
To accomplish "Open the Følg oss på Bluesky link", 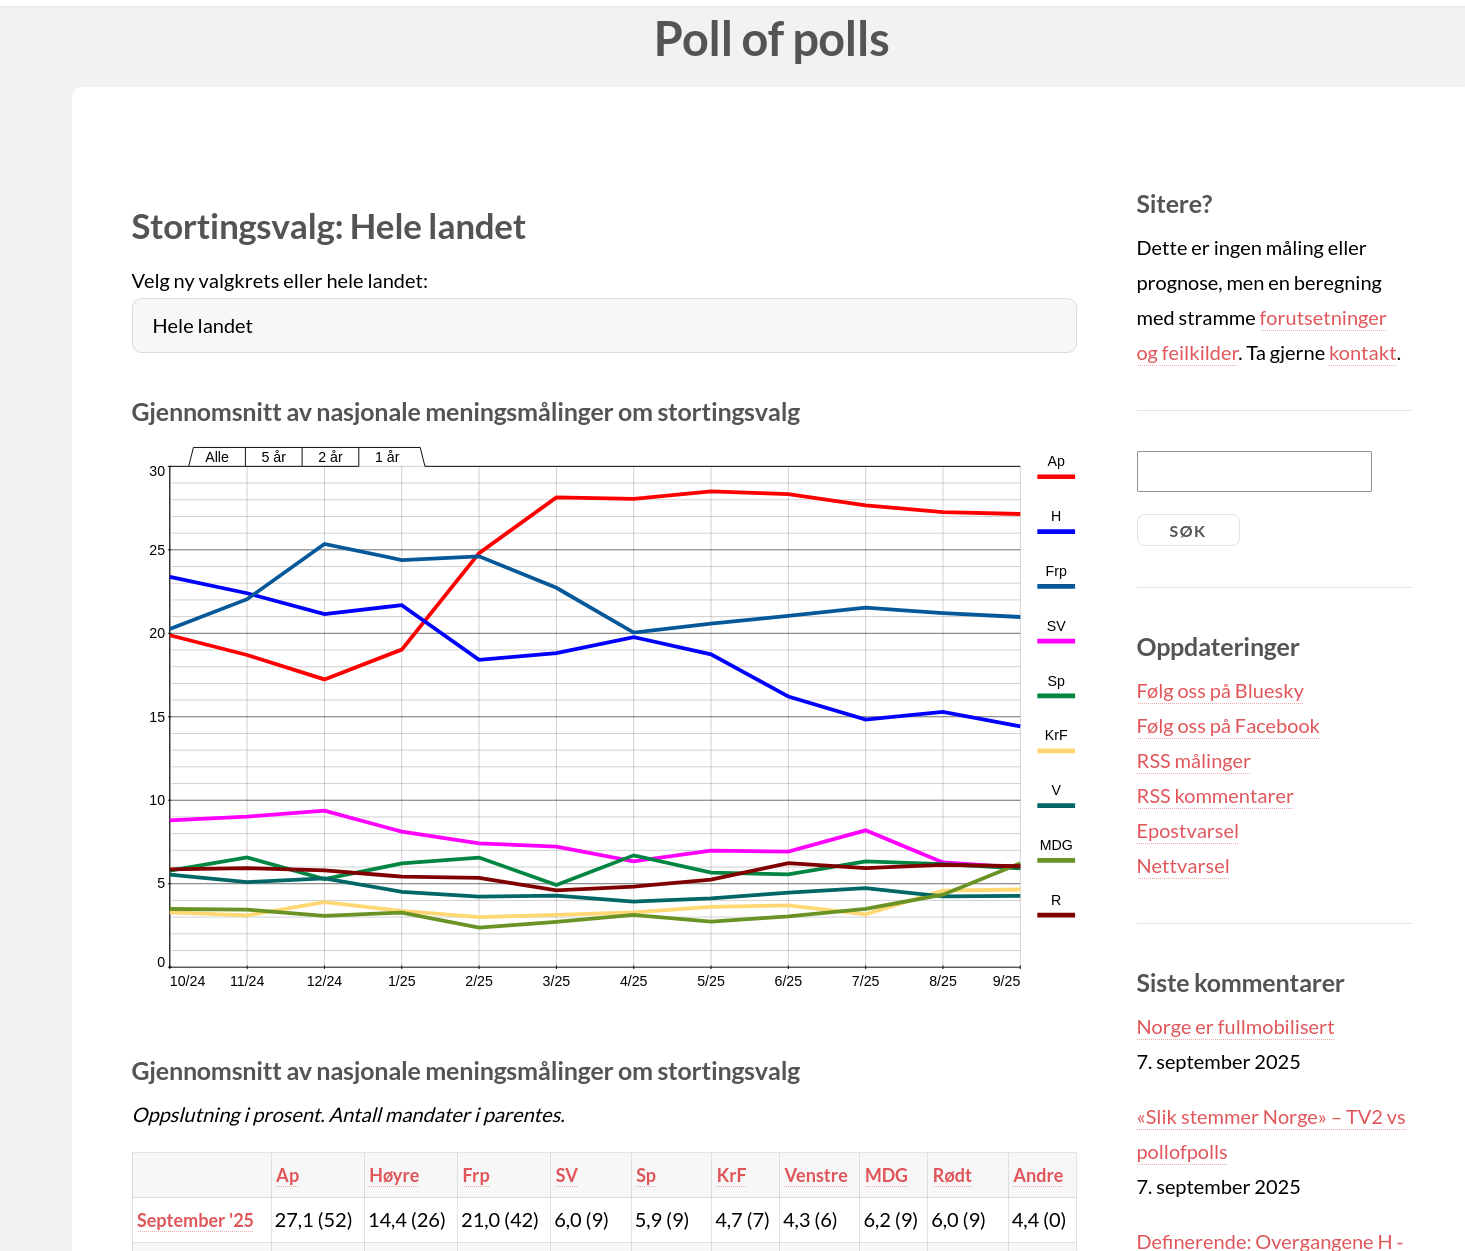I will click(1219, 691).
